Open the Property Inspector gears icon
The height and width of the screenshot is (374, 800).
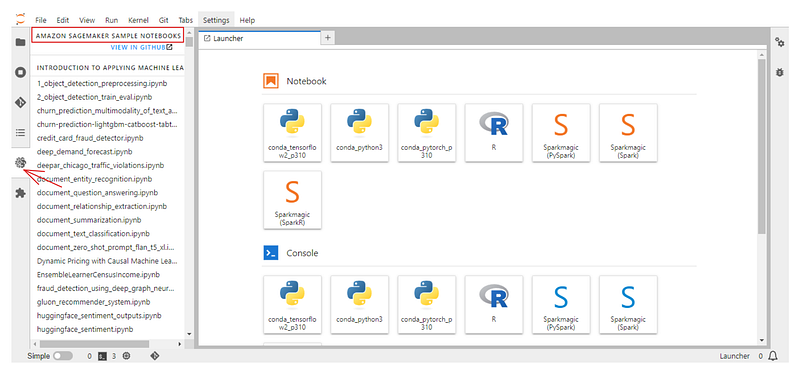click(780, 42)
